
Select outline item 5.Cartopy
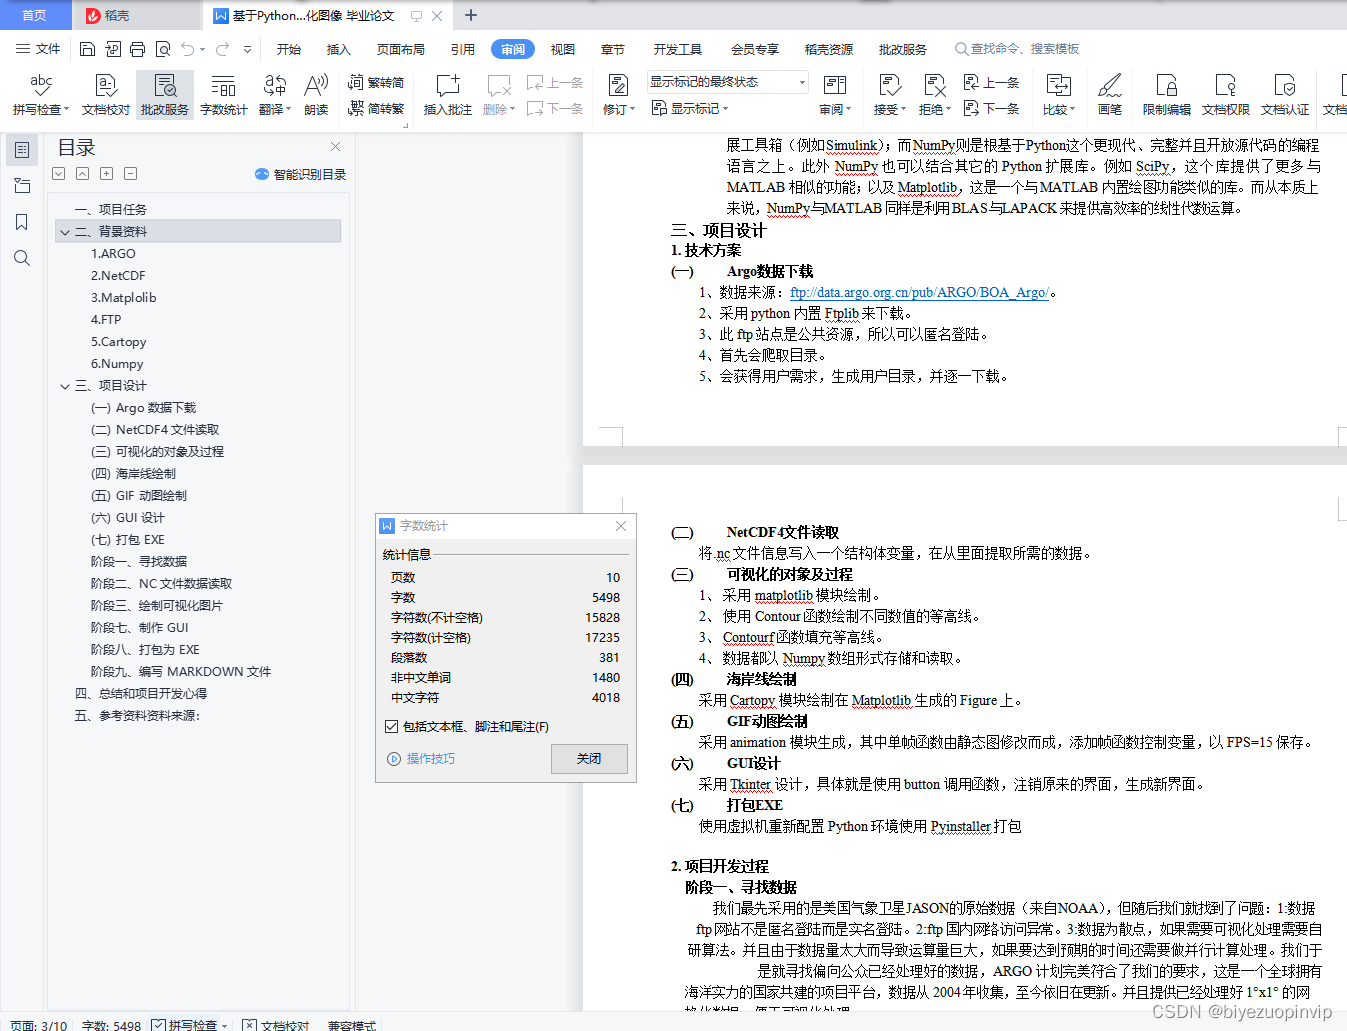point(119,342)
